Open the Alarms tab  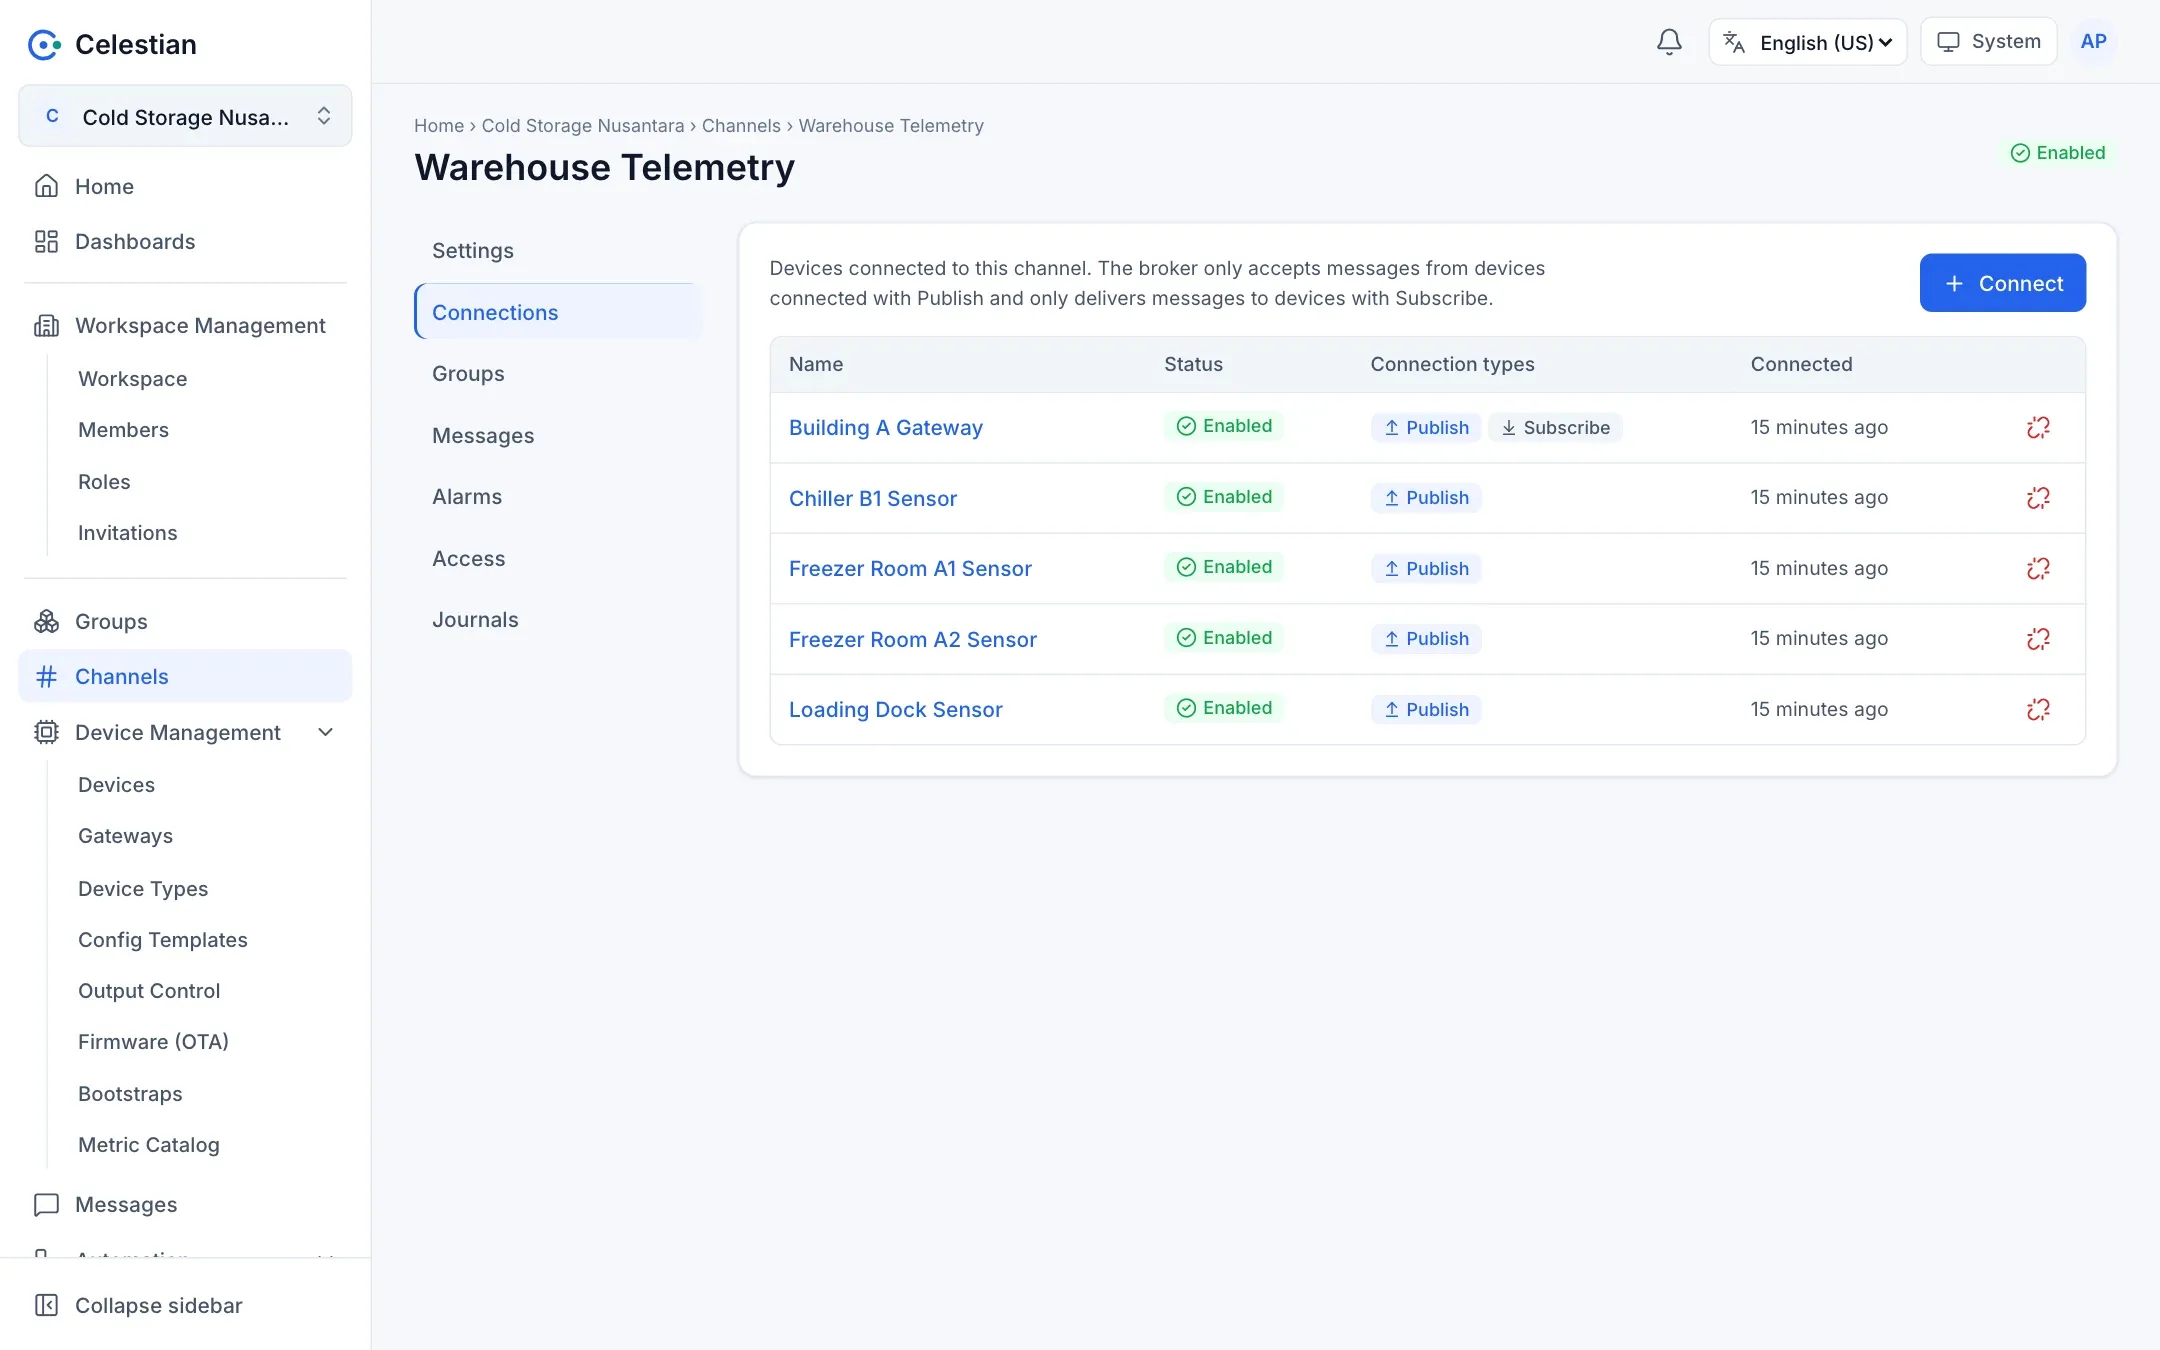pyautogui.click(x=558, y=497)
